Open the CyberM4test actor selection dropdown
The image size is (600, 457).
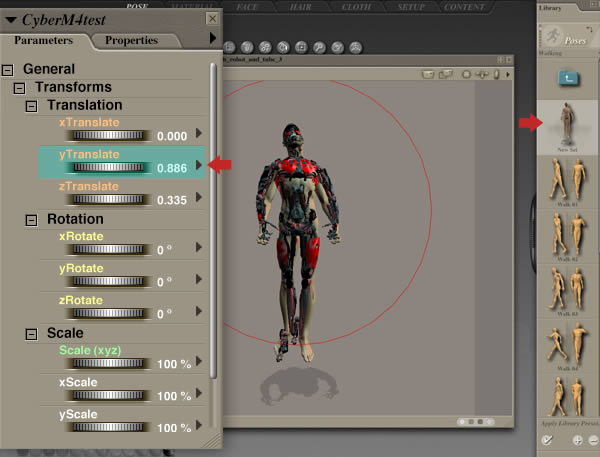coord(11,20)
